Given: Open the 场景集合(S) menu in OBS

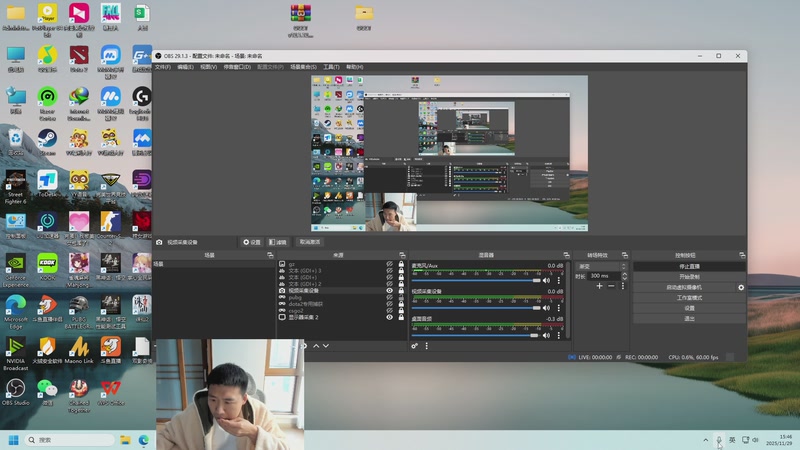Looking at the screenshot, I should (x=304, y=67).
